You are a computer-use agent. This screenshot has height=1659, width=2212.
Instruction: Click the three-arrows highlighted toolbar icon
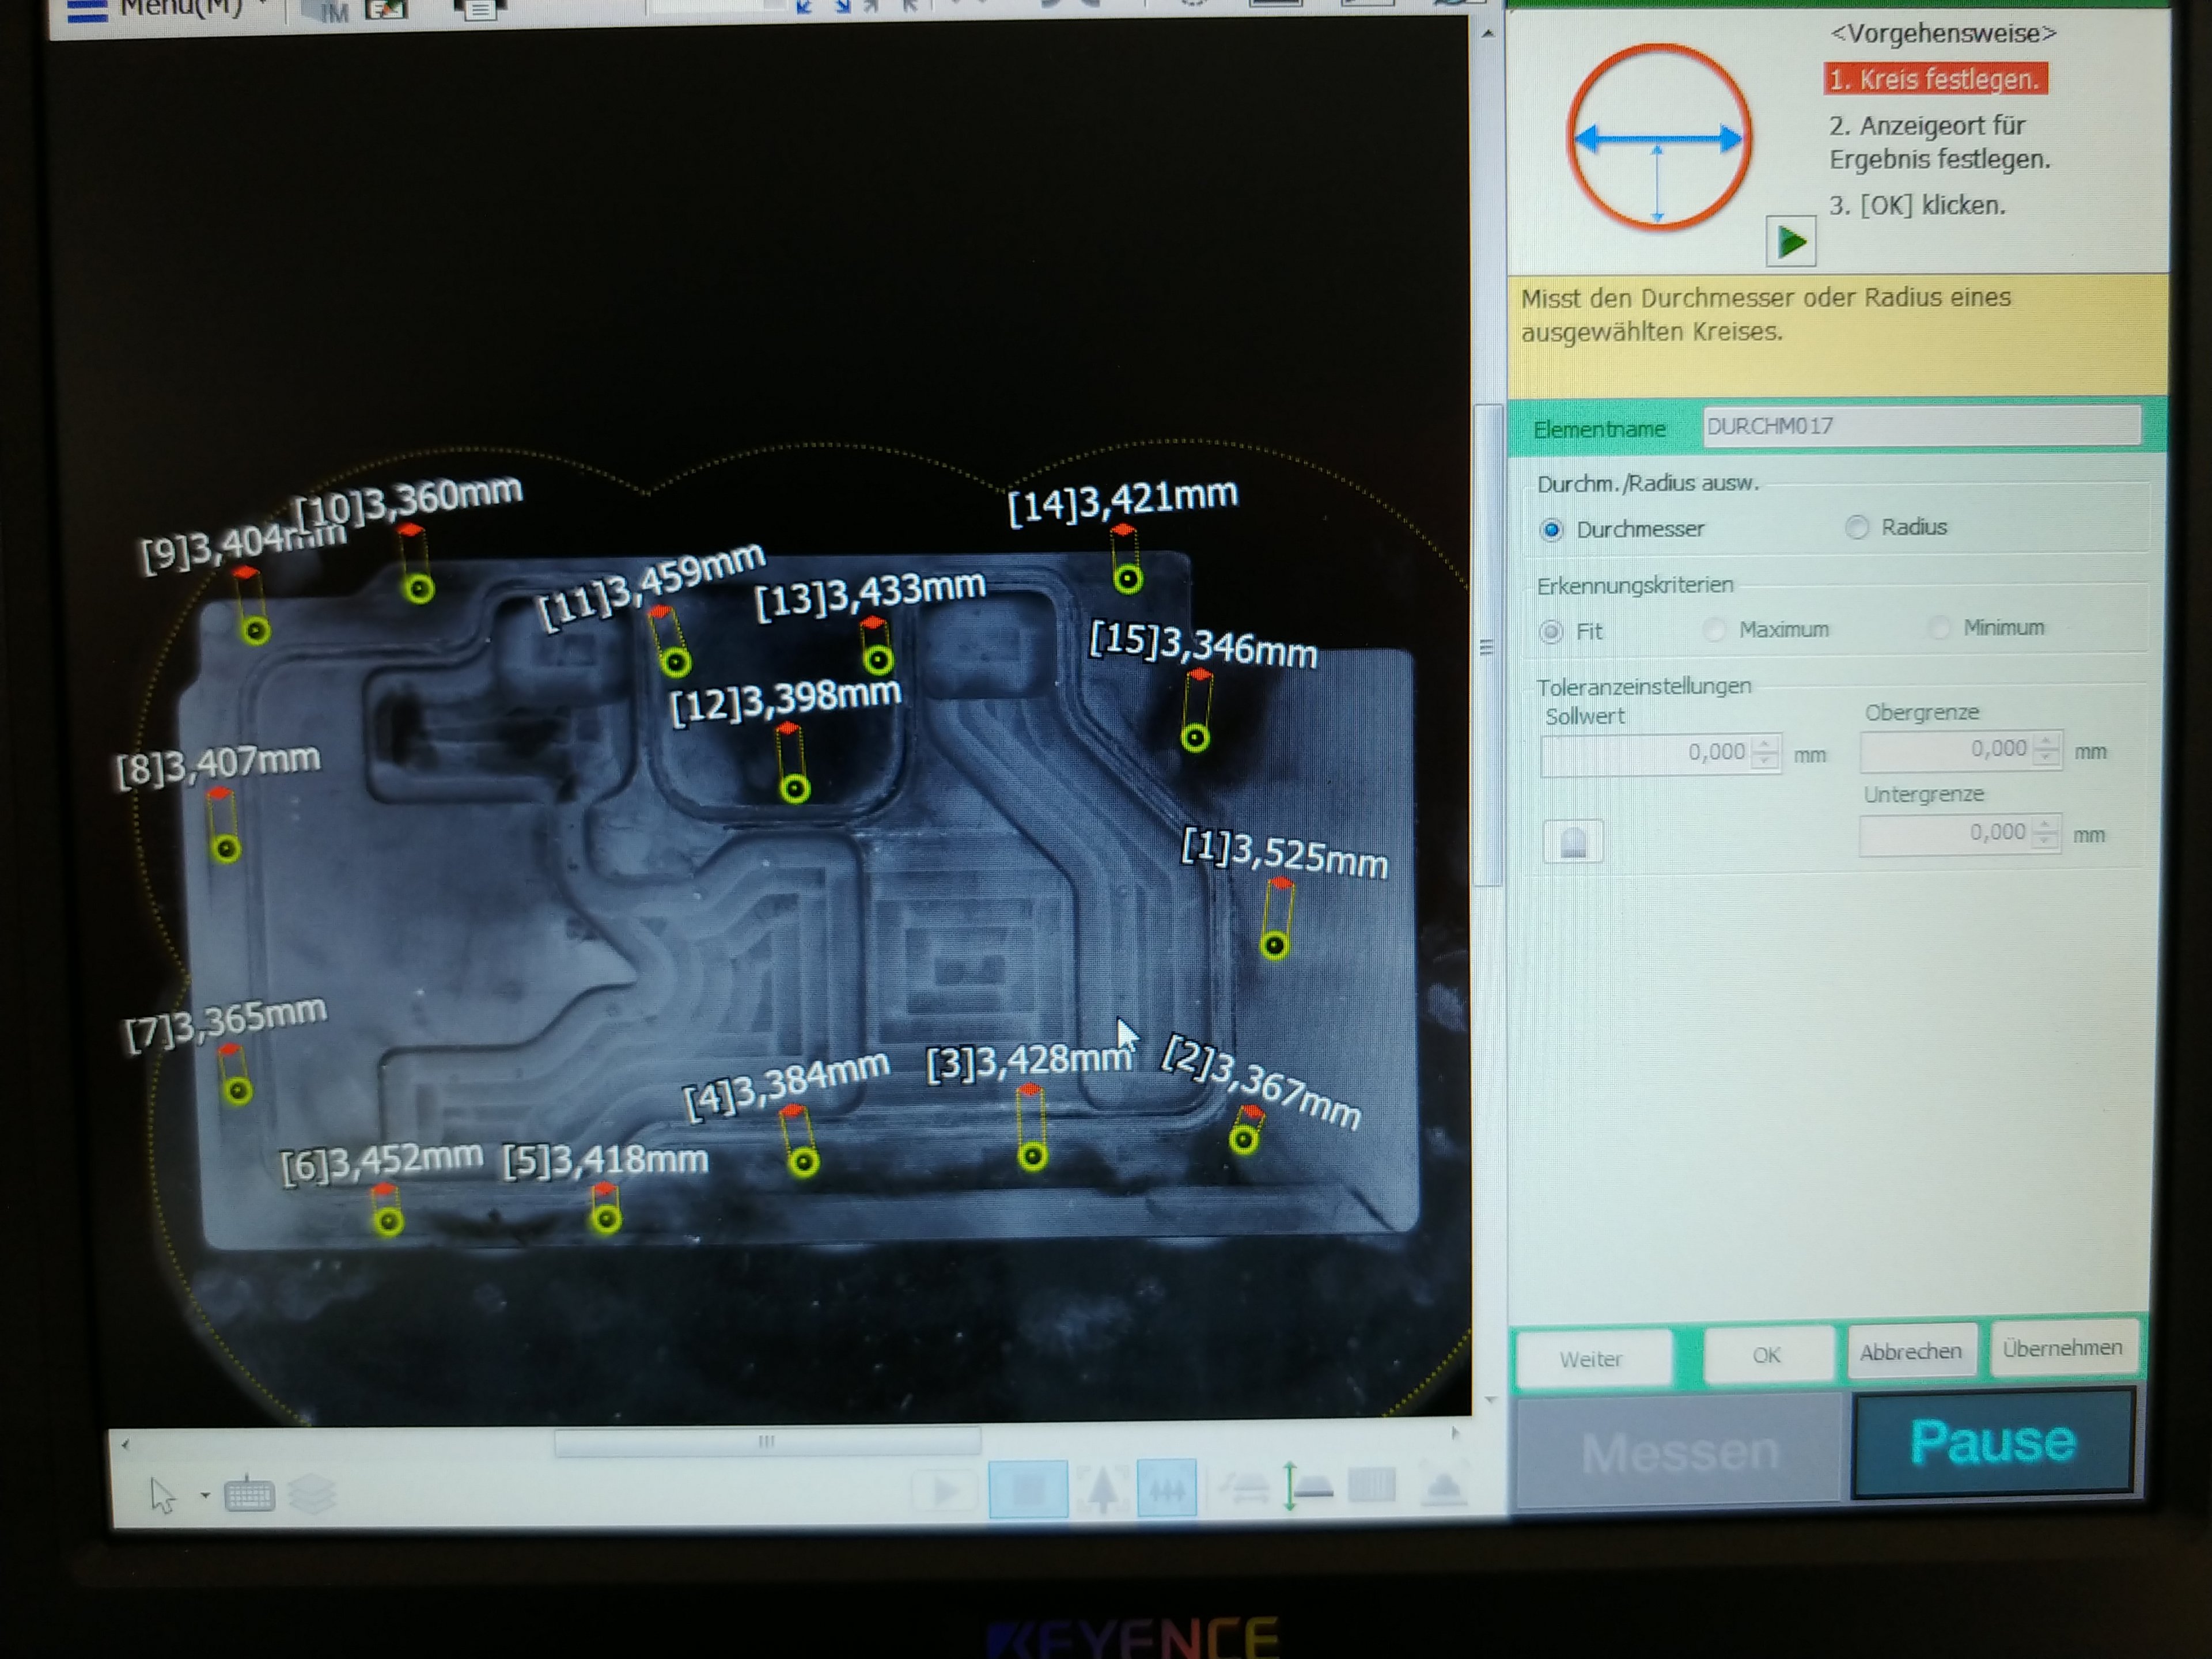pos(1166,1489)
